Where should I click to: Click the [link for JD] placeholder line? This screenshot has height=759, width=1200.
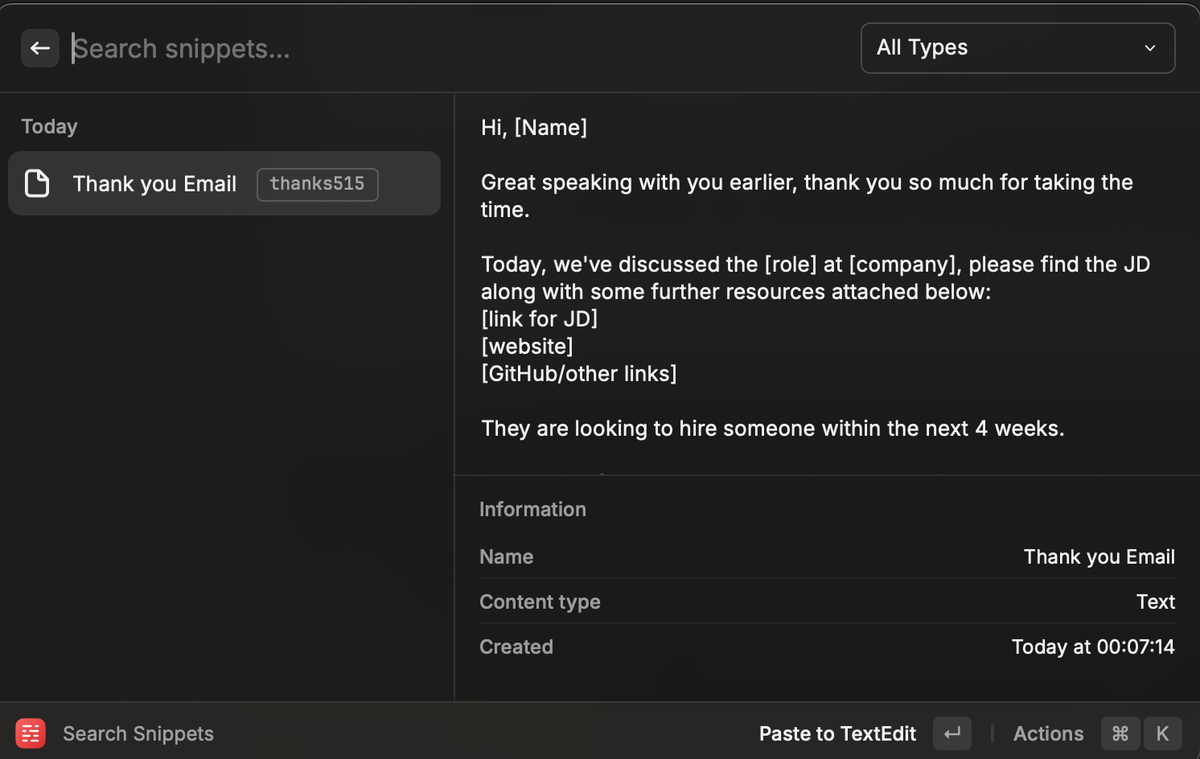[539, 319]
